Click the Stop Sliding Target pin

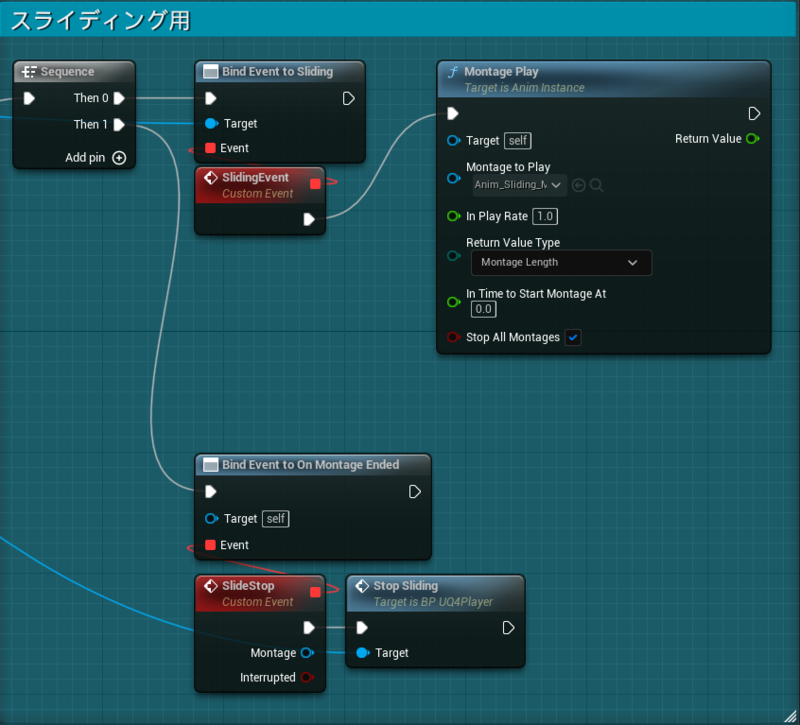(x=363, y=653)
